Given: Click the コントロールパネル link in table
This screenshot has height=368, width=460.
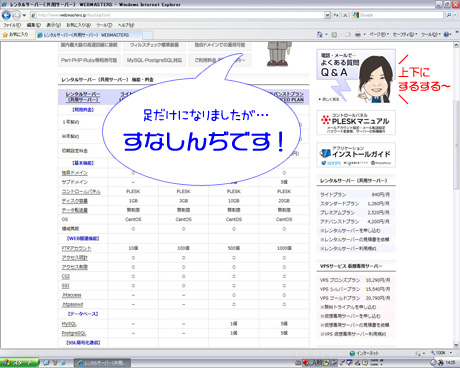Looking at the screenshot, I should click(x=81, y=192).
